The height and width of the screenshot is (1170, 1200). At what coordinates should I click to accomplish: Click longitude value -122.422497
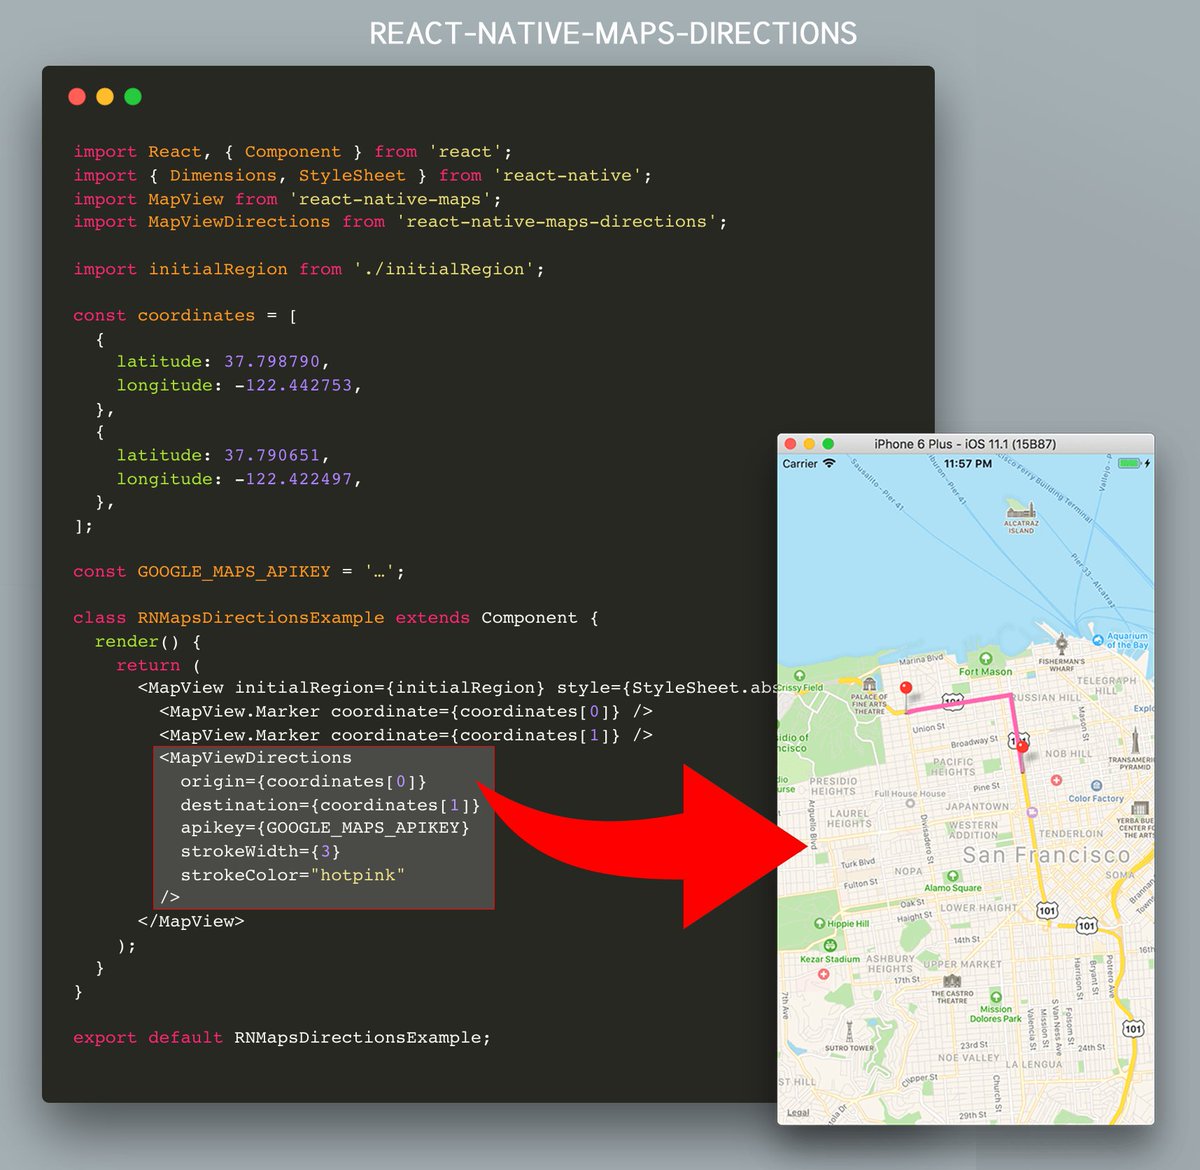click(x=293, y=479)
